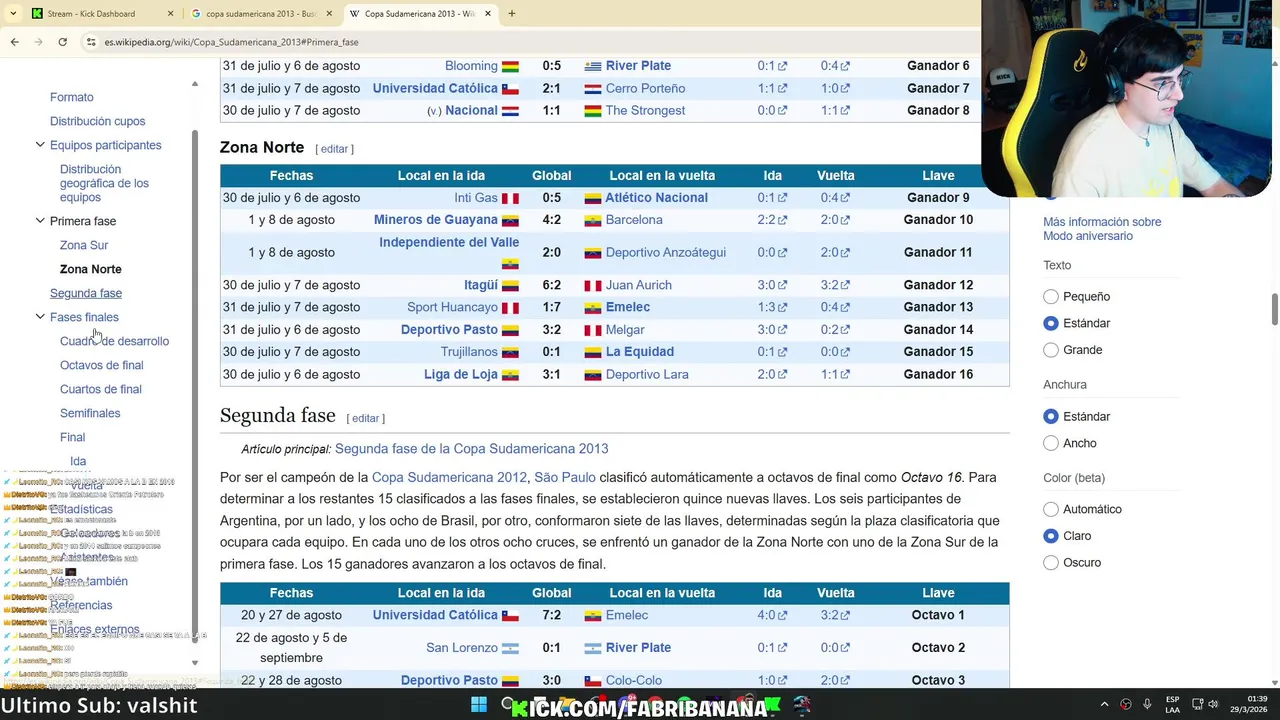Close the copa sudamericana 2013 Google tab
The image size is (1280, 720).
329,14
